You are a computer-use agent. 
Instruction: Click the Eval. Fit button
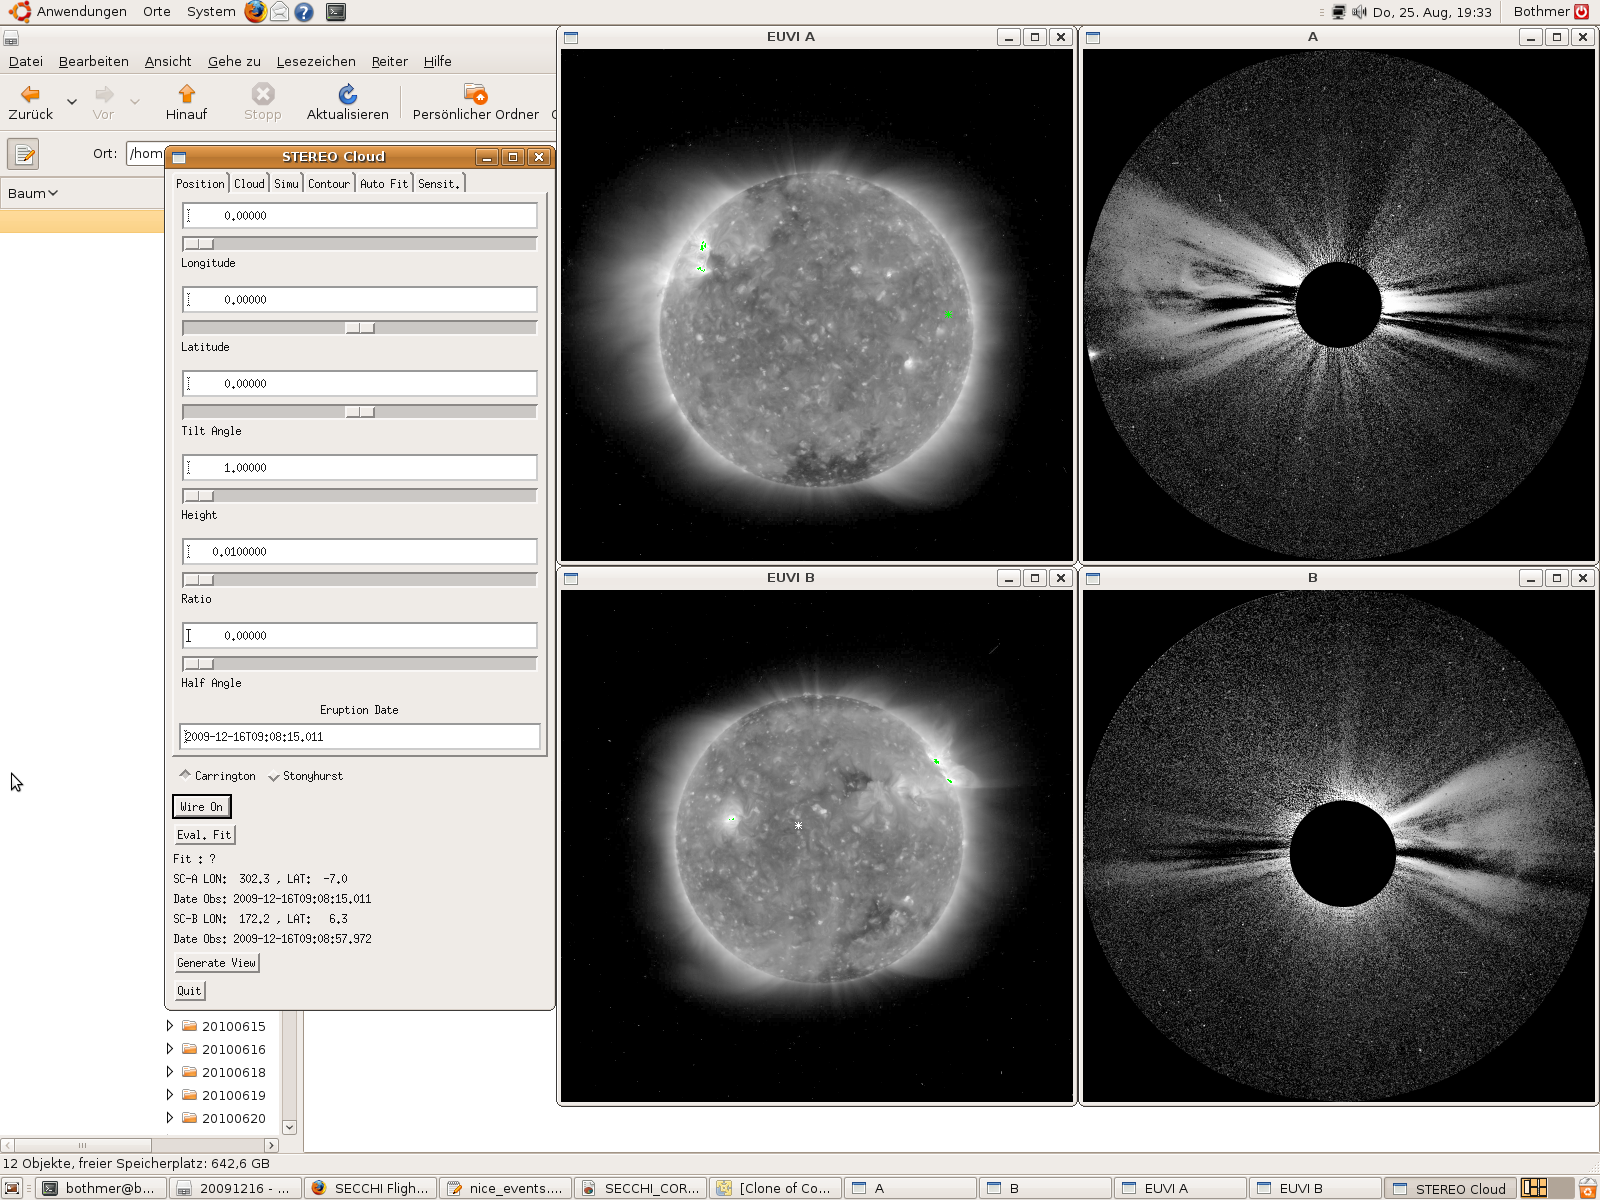click(x=204, y=835)
